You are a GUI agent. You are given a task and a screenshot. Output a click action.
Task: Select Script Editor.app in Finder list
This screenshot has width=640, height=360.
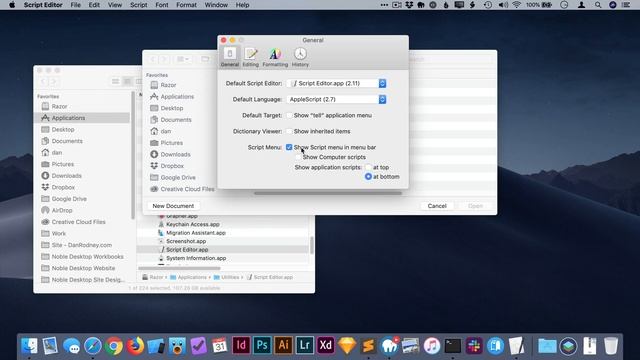(x=223, y=249)
